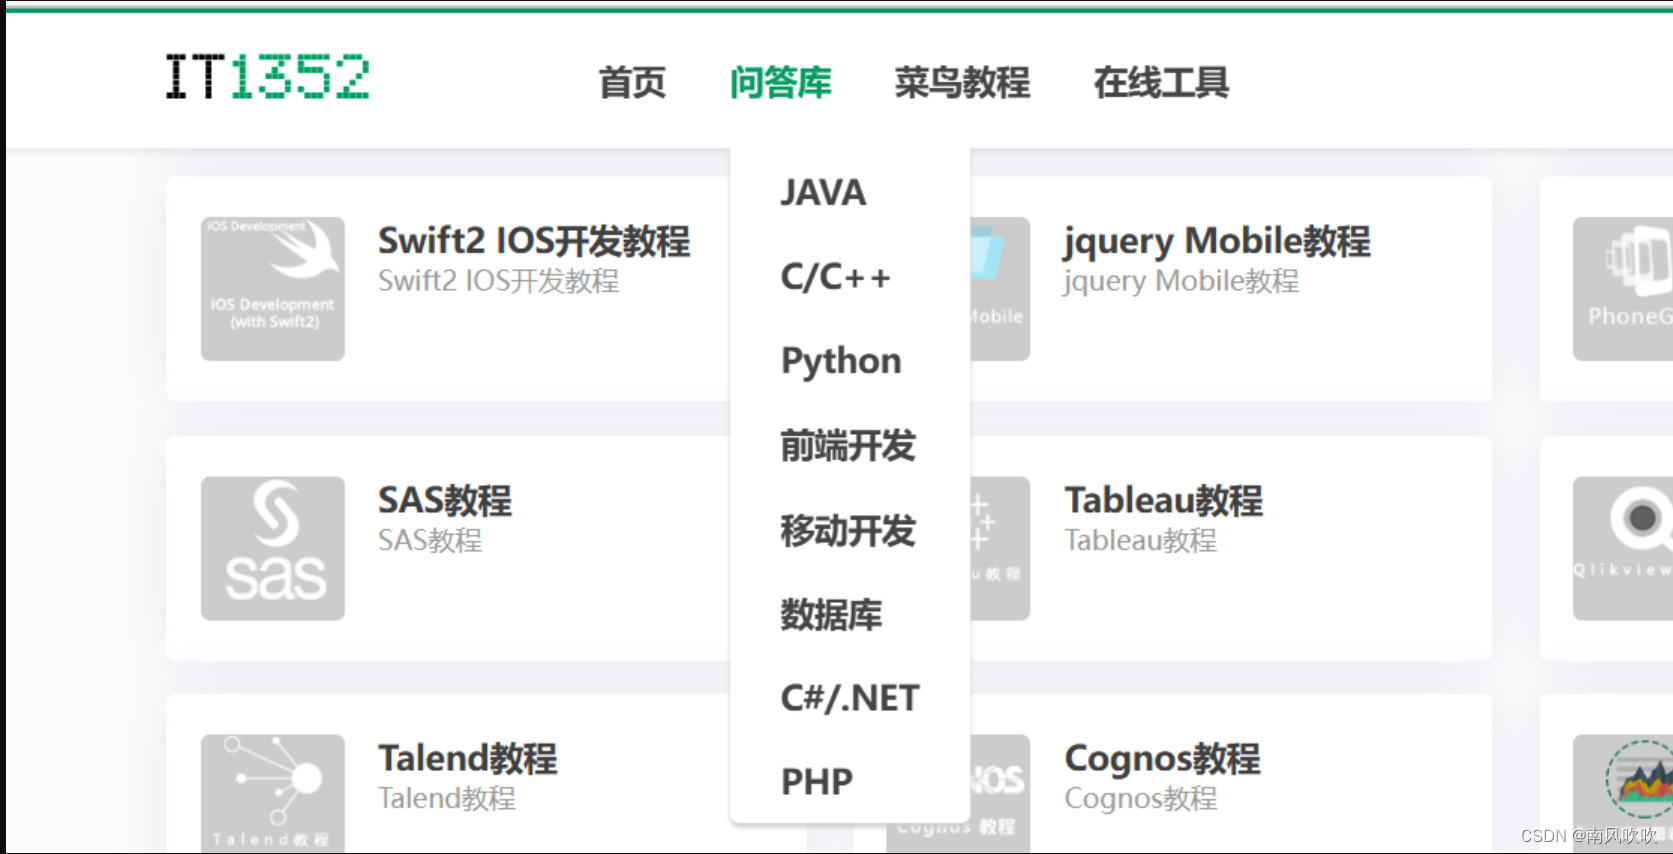1673x854 pixels.
Task: Click the PhoneGap tutorial icon
Action: [x=1623, y=289]
